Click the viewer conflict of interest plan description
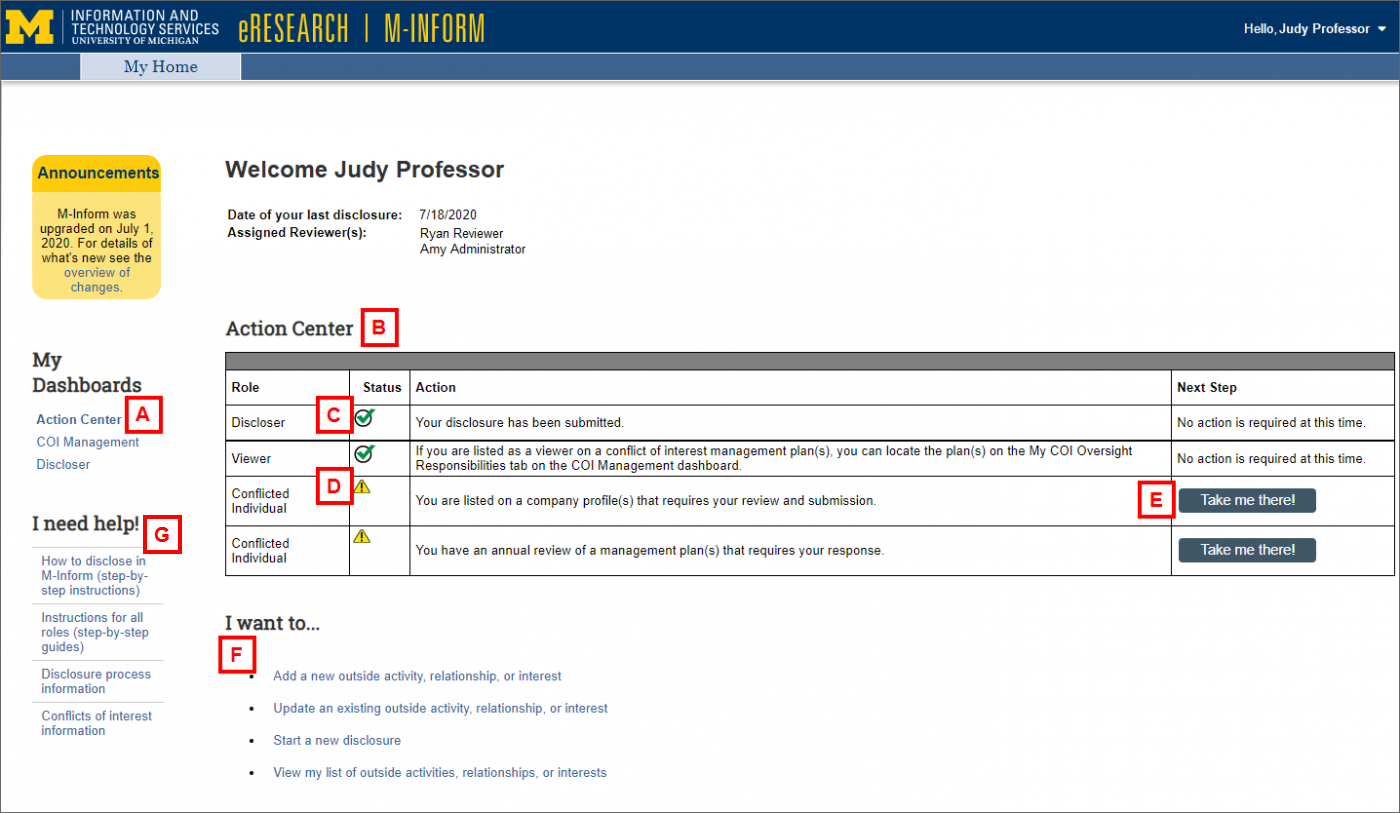 [774, 458]
